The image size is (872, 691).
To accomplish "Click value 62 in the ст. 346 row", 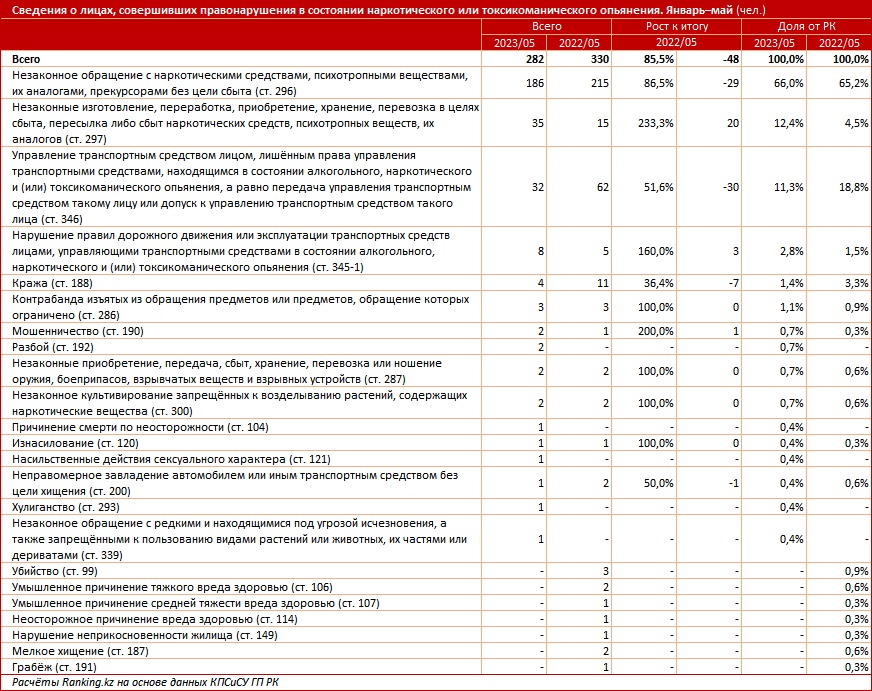I will tap(603, 187).
